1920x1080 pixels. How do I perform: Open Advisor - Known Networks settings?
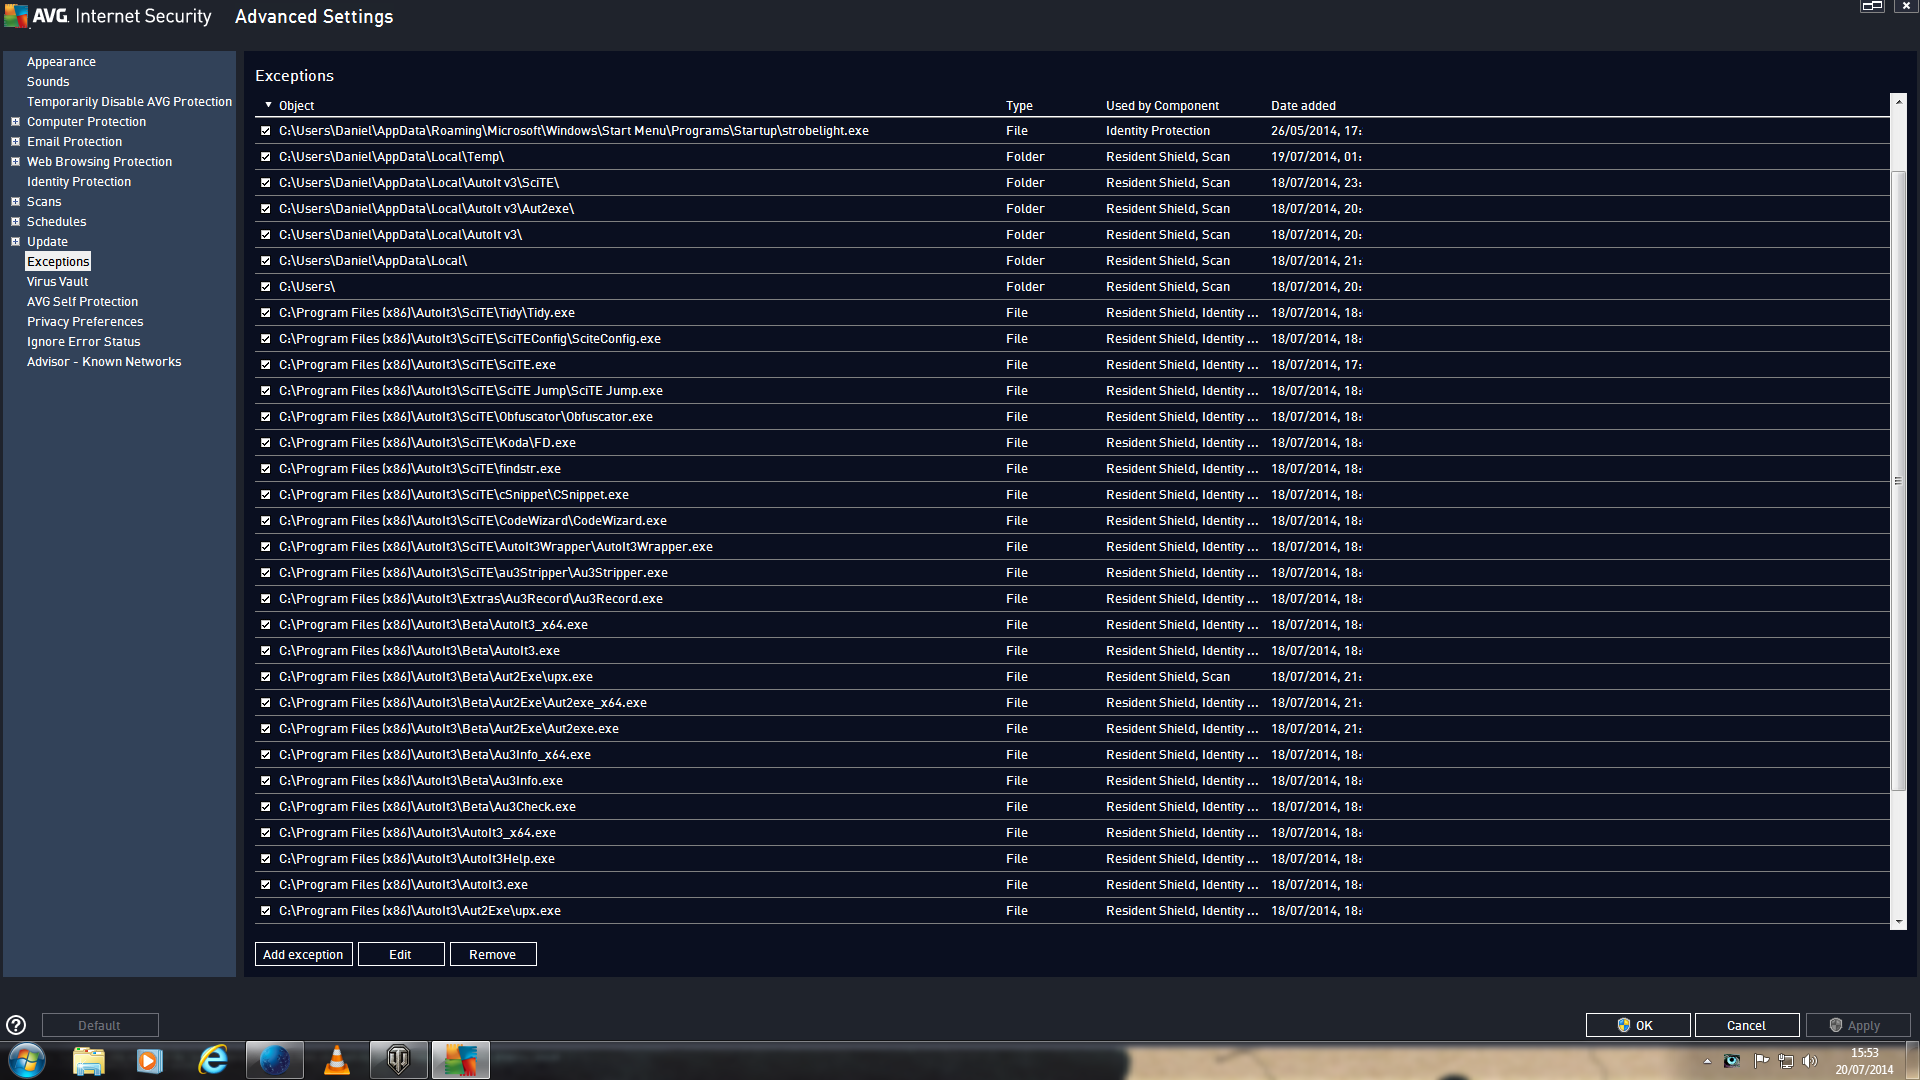(x=104, y=362)
